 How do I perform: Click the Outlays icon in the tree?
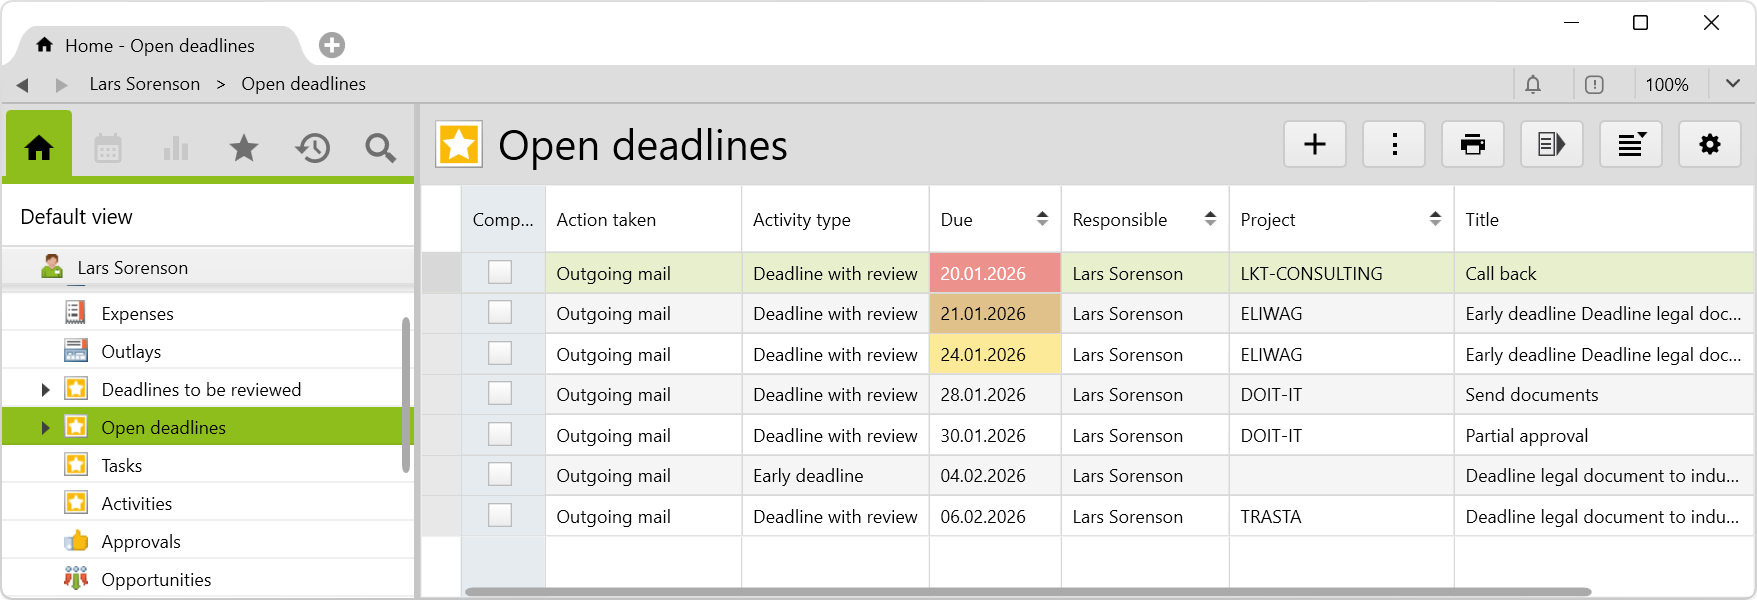[x=75, y=351]
